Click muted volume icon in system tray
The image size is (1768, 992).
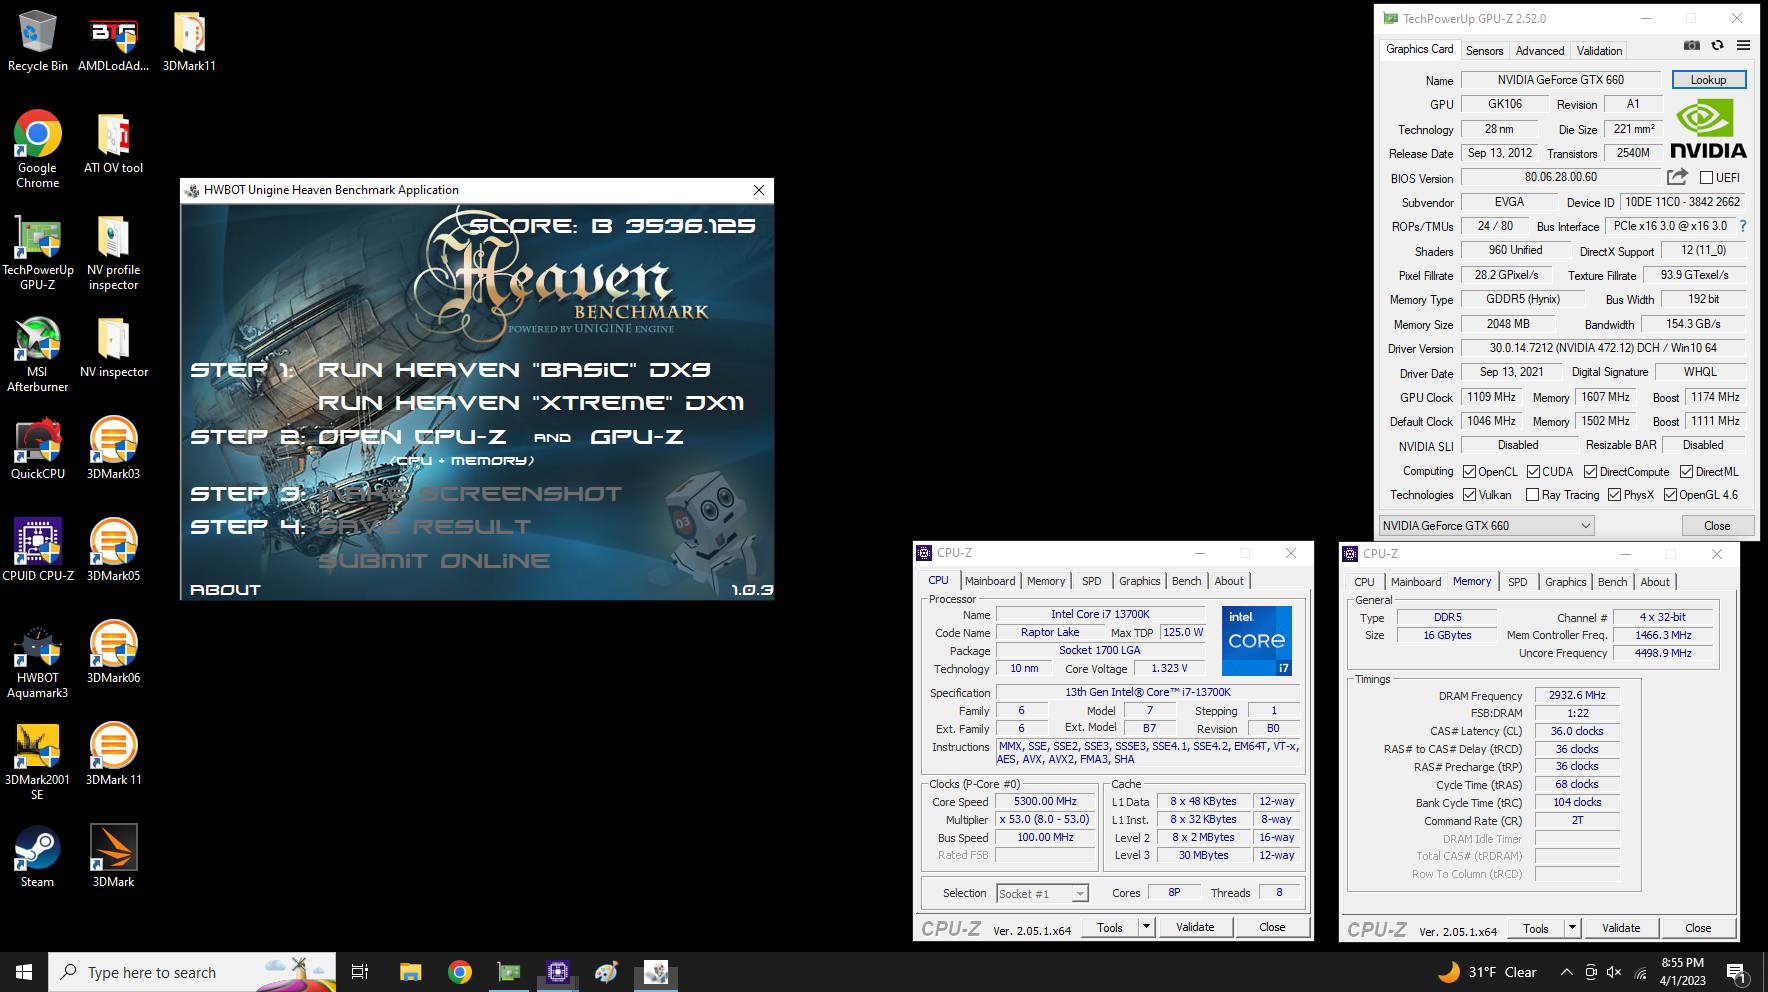[1614, 972]
